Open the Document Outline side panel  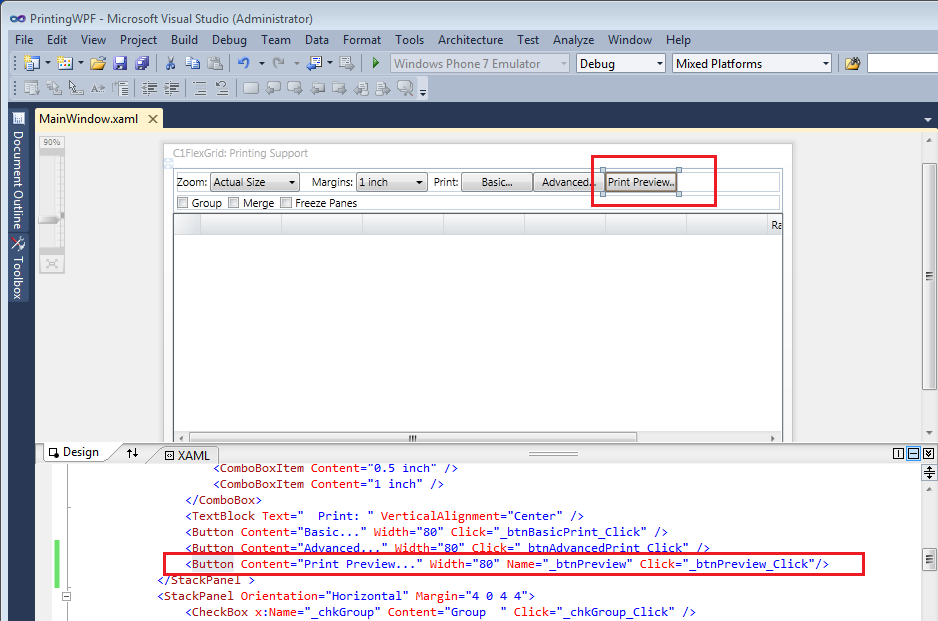[x=18, y=173]
